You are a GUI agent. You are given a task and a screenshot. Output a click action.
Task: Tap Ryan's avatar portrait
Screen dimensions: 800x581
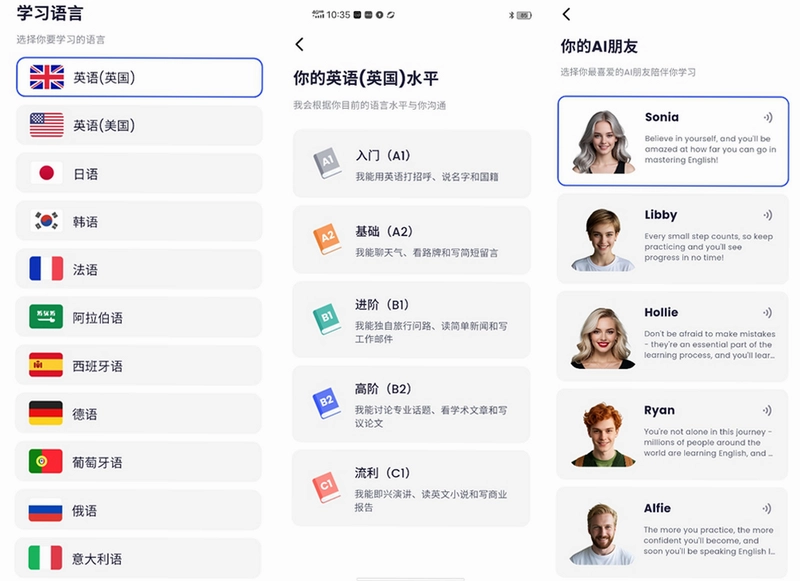coord(603,434)
